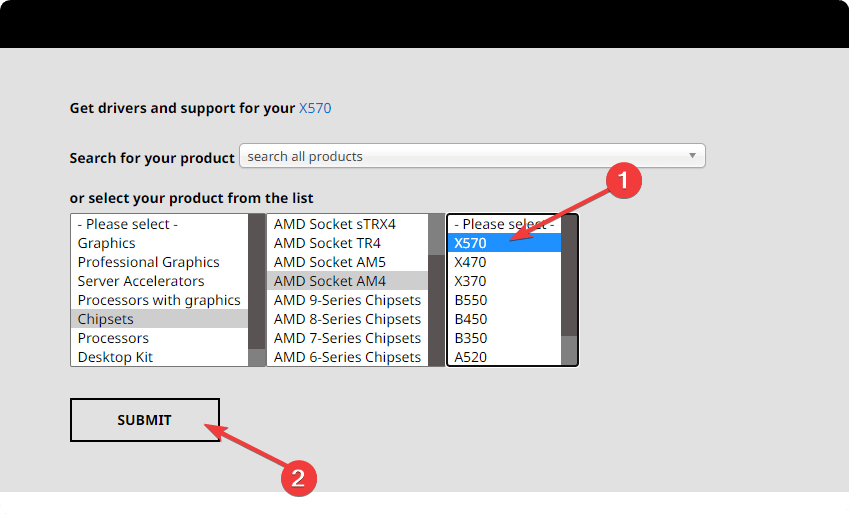Select Processors in the category list
The image size is (849, 515).
[113, 338]
